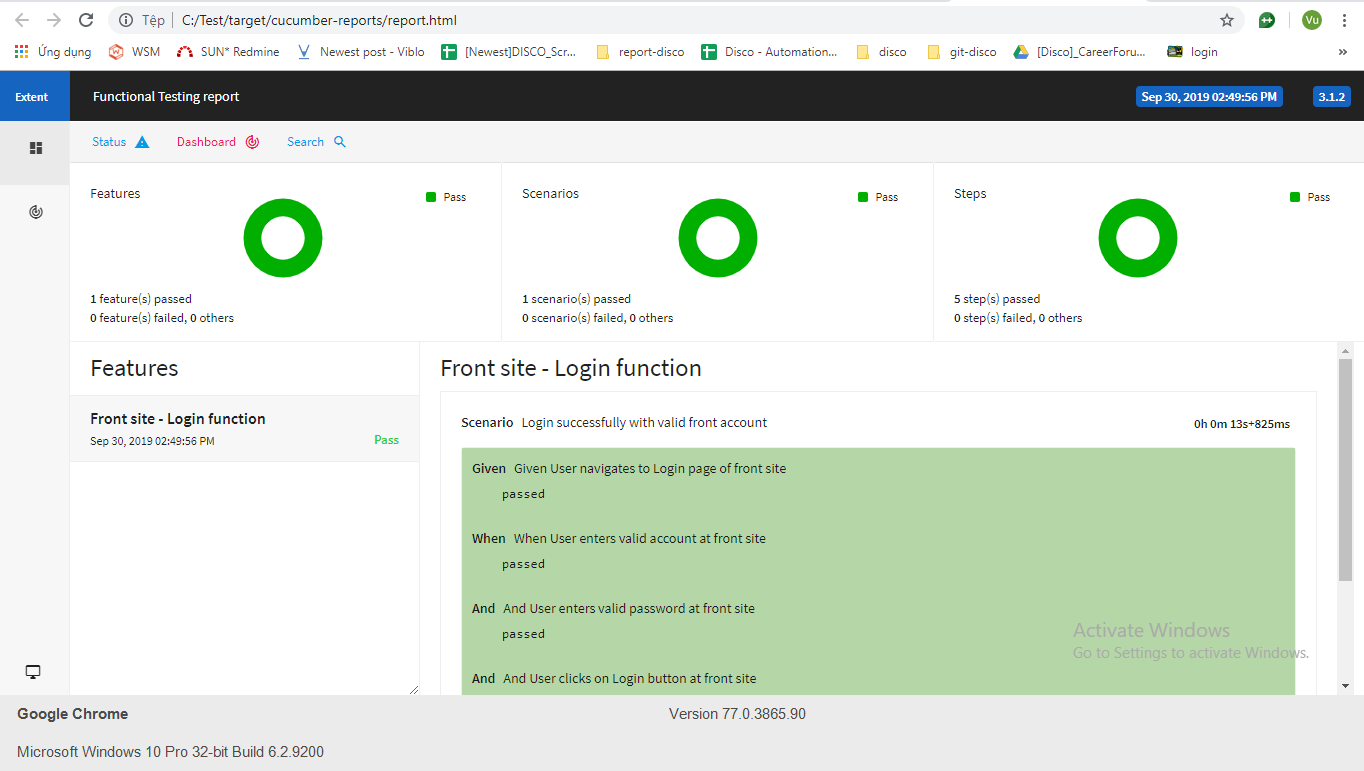Click the Extent logo button
Viewport: 1364px width, 771px height.
(x=32, y=97)
